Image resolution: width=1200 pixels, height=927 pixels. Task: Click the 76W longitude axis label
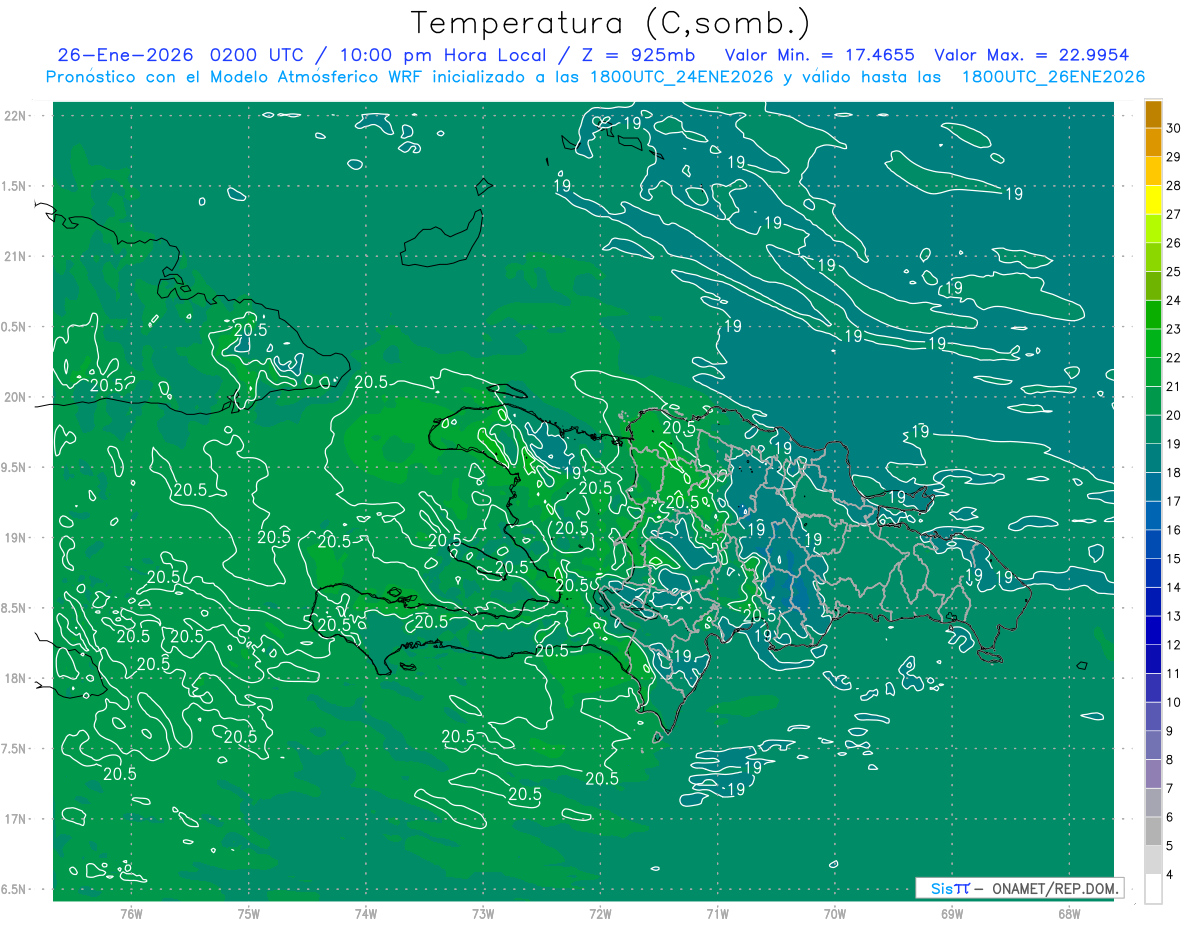click(x=131, y=913)
